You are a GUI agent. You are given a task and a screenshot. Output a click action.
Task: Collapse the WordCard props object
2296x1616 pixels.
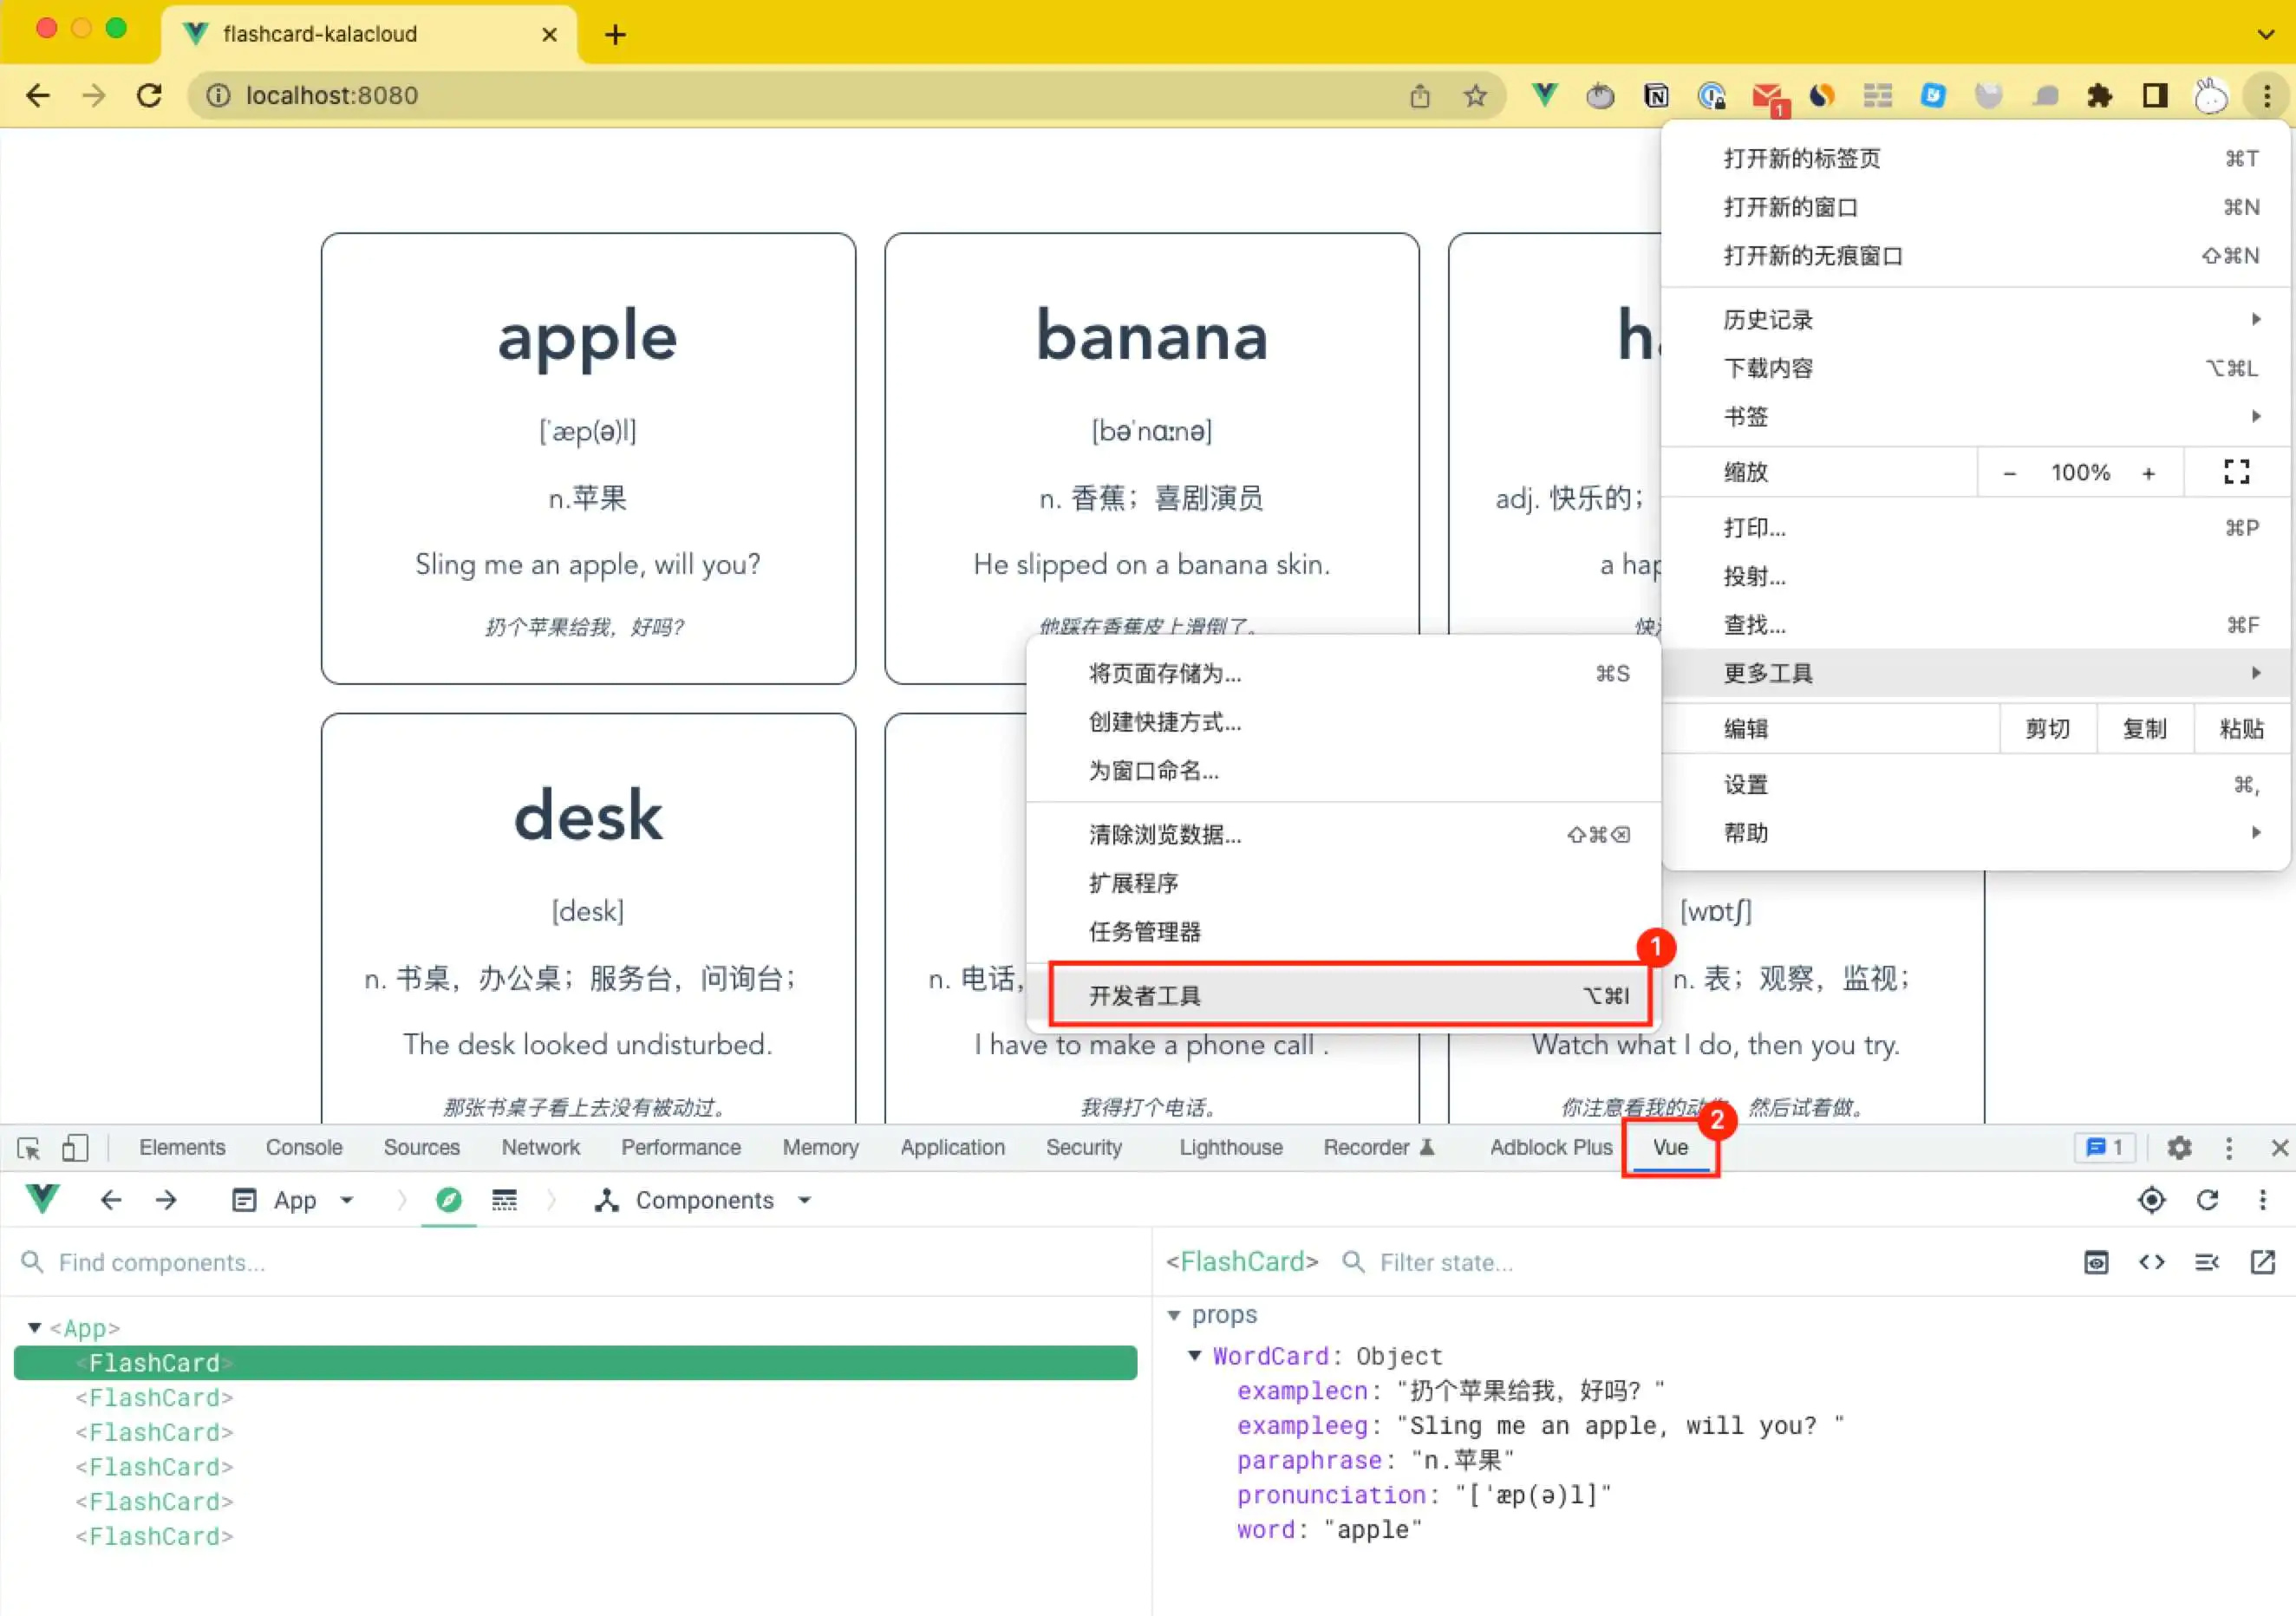[1196, 1356]
